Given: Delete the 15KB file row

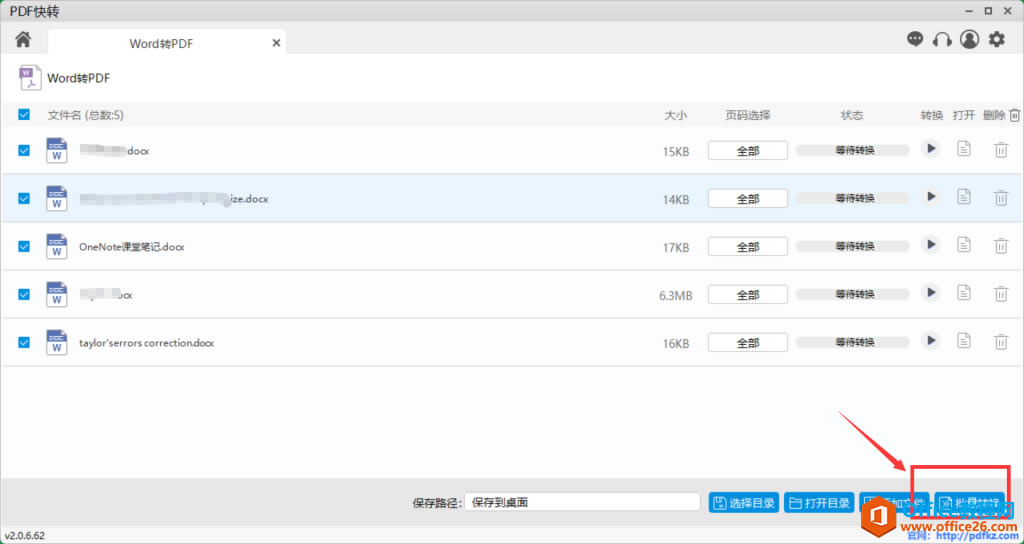Looking at the screenshot, I should pyautogui.click(x=1000, y=150).
